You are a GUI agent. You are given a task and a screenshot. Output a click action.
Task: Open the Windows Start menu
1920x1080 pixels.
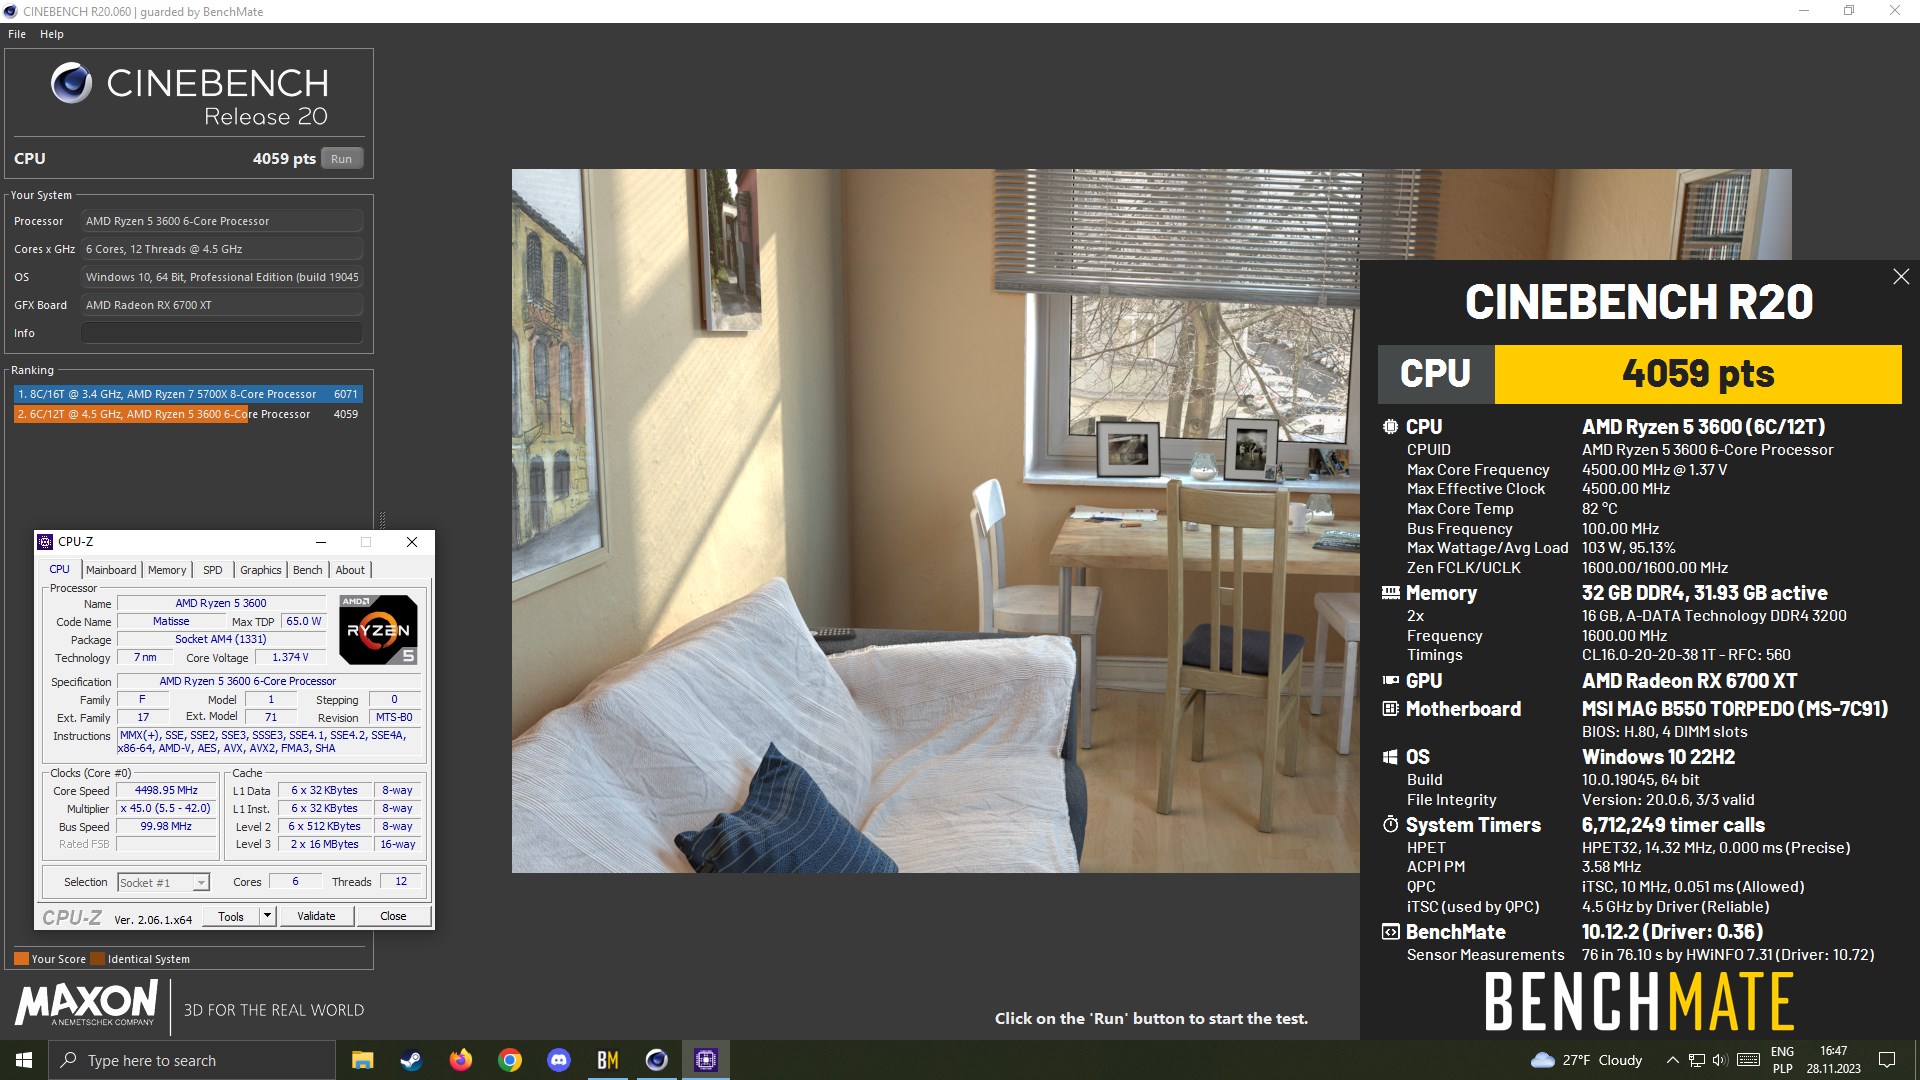point(24,1060)
